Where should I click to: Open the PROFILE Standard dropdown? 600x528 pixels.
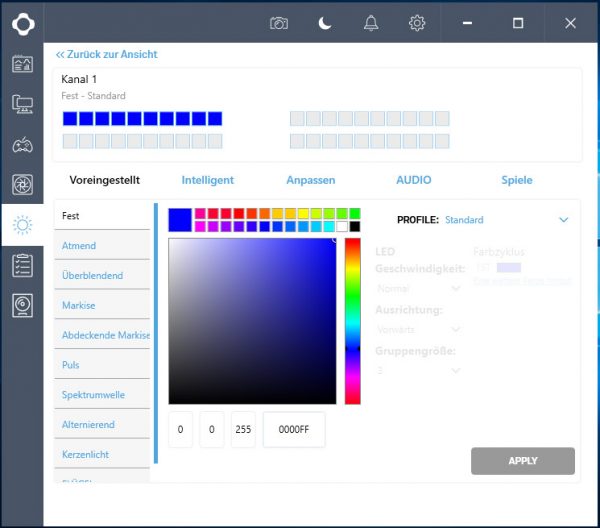[x=507, y=220]
